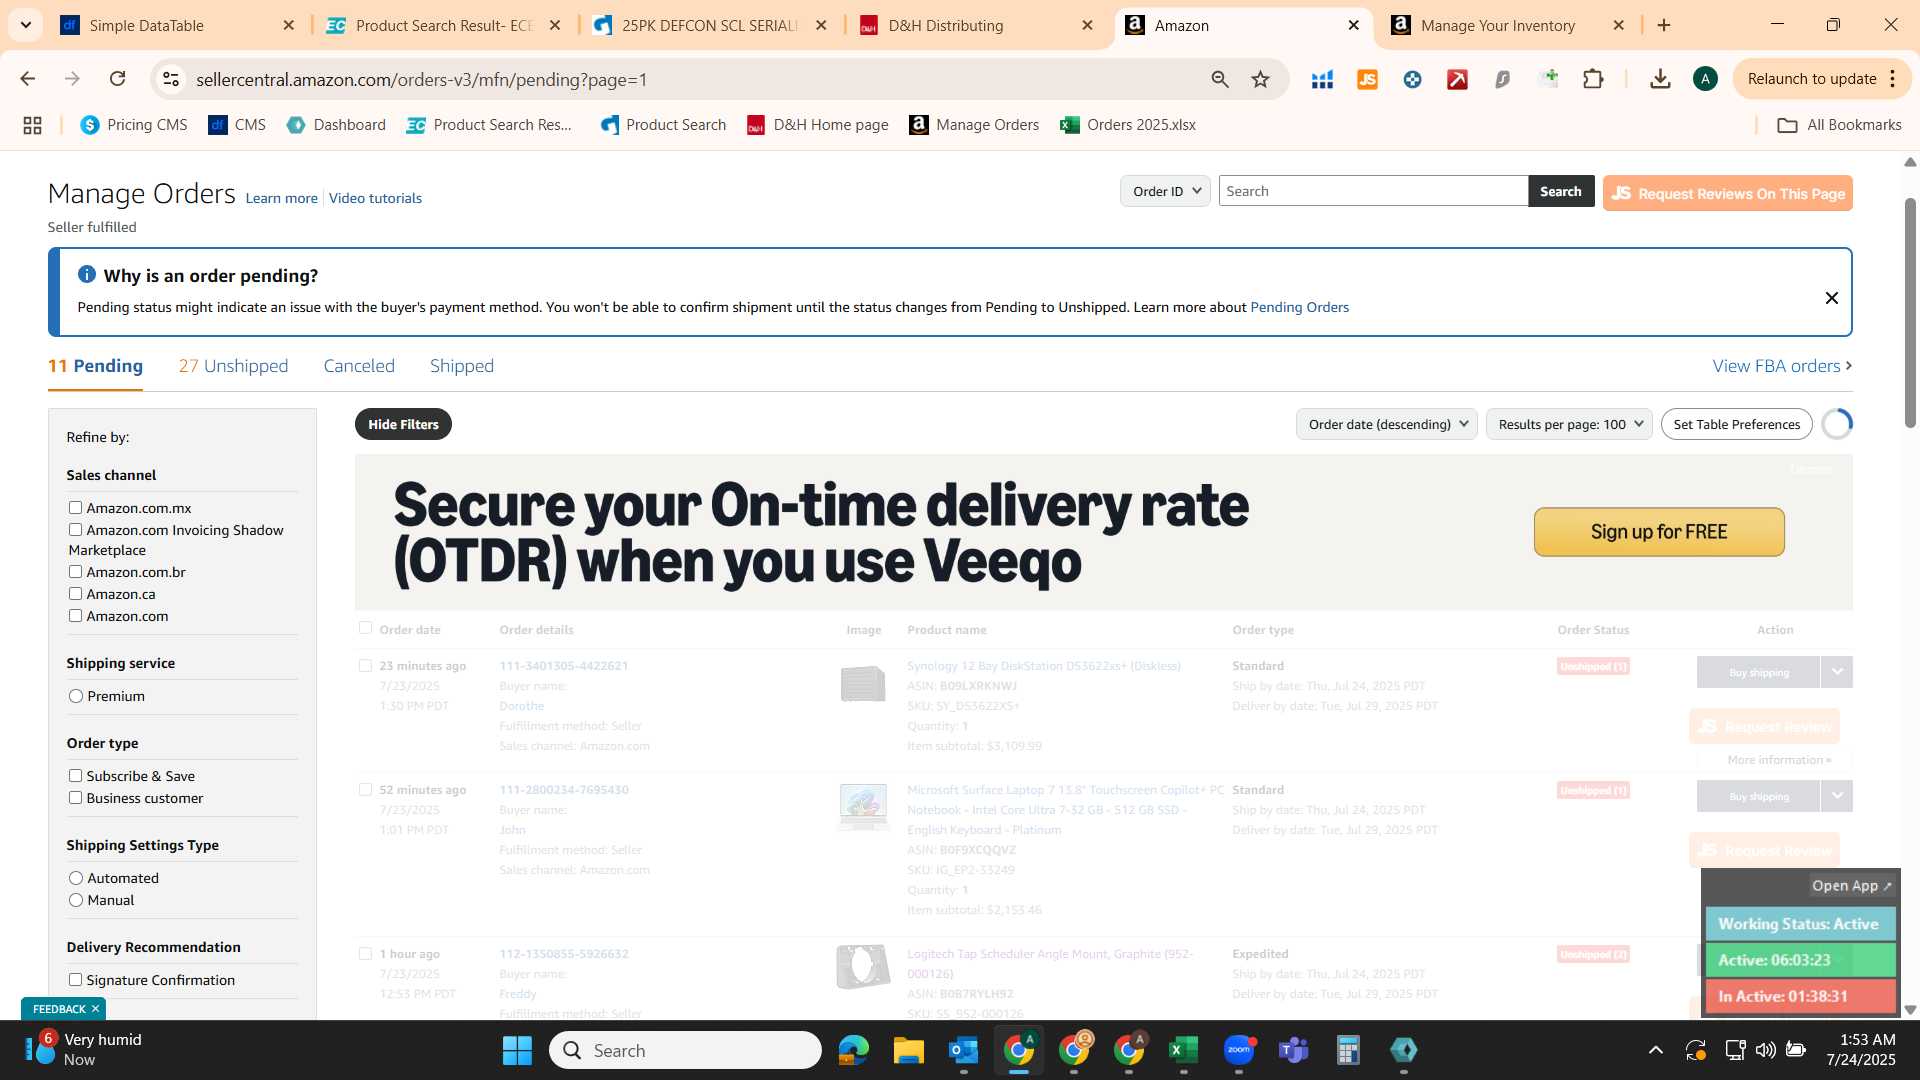Open Microsoft Teams from the taskbar
Screen dimensions: 1920x1080
tap(1294, 1050)
